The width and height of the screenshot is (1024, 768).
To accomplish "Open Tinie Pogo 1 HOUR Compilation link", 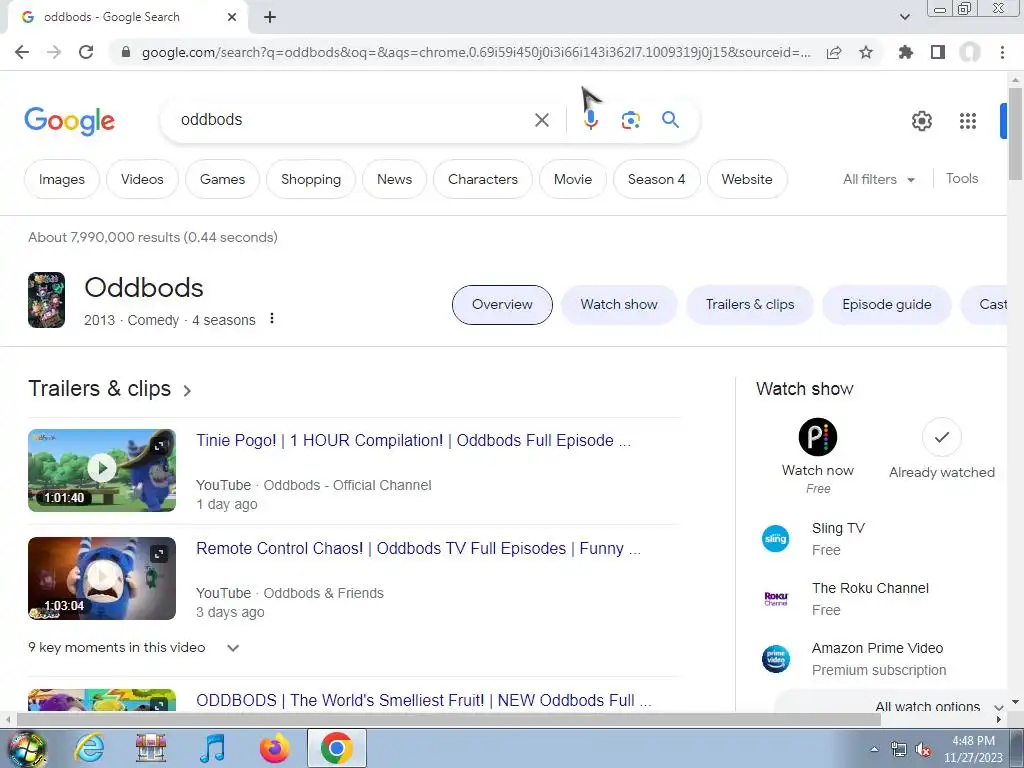I will (413, 441).
